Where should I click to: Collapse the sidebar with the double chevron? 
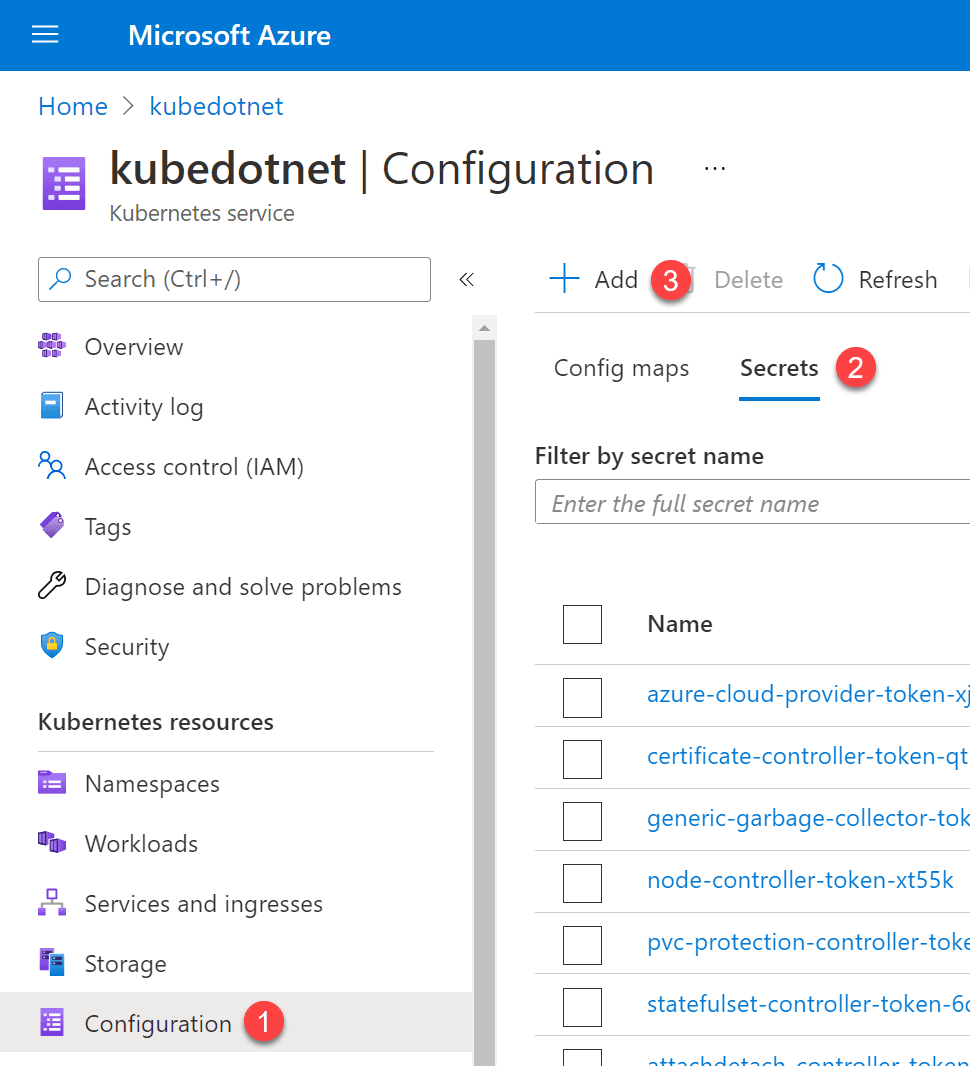coord(466,280)
